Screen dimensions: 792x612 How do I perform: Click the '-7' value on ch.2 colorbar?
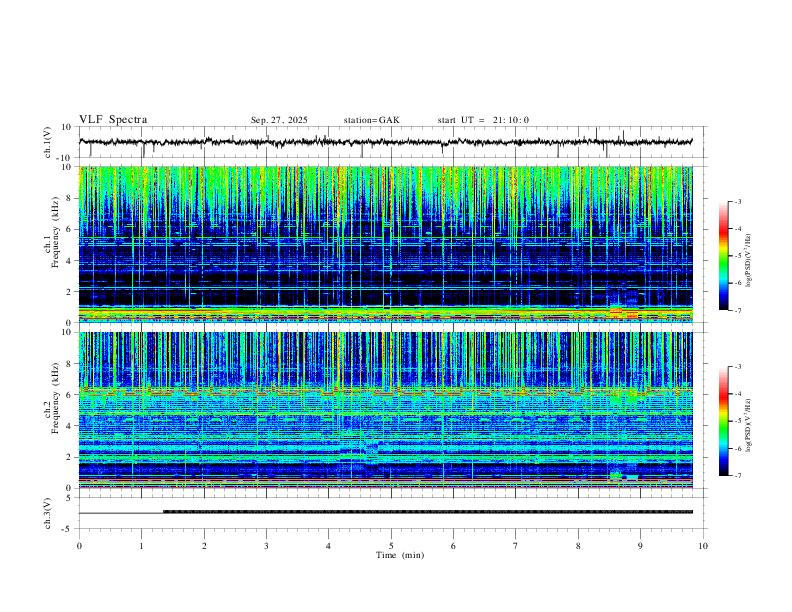(x=737, y=476)
